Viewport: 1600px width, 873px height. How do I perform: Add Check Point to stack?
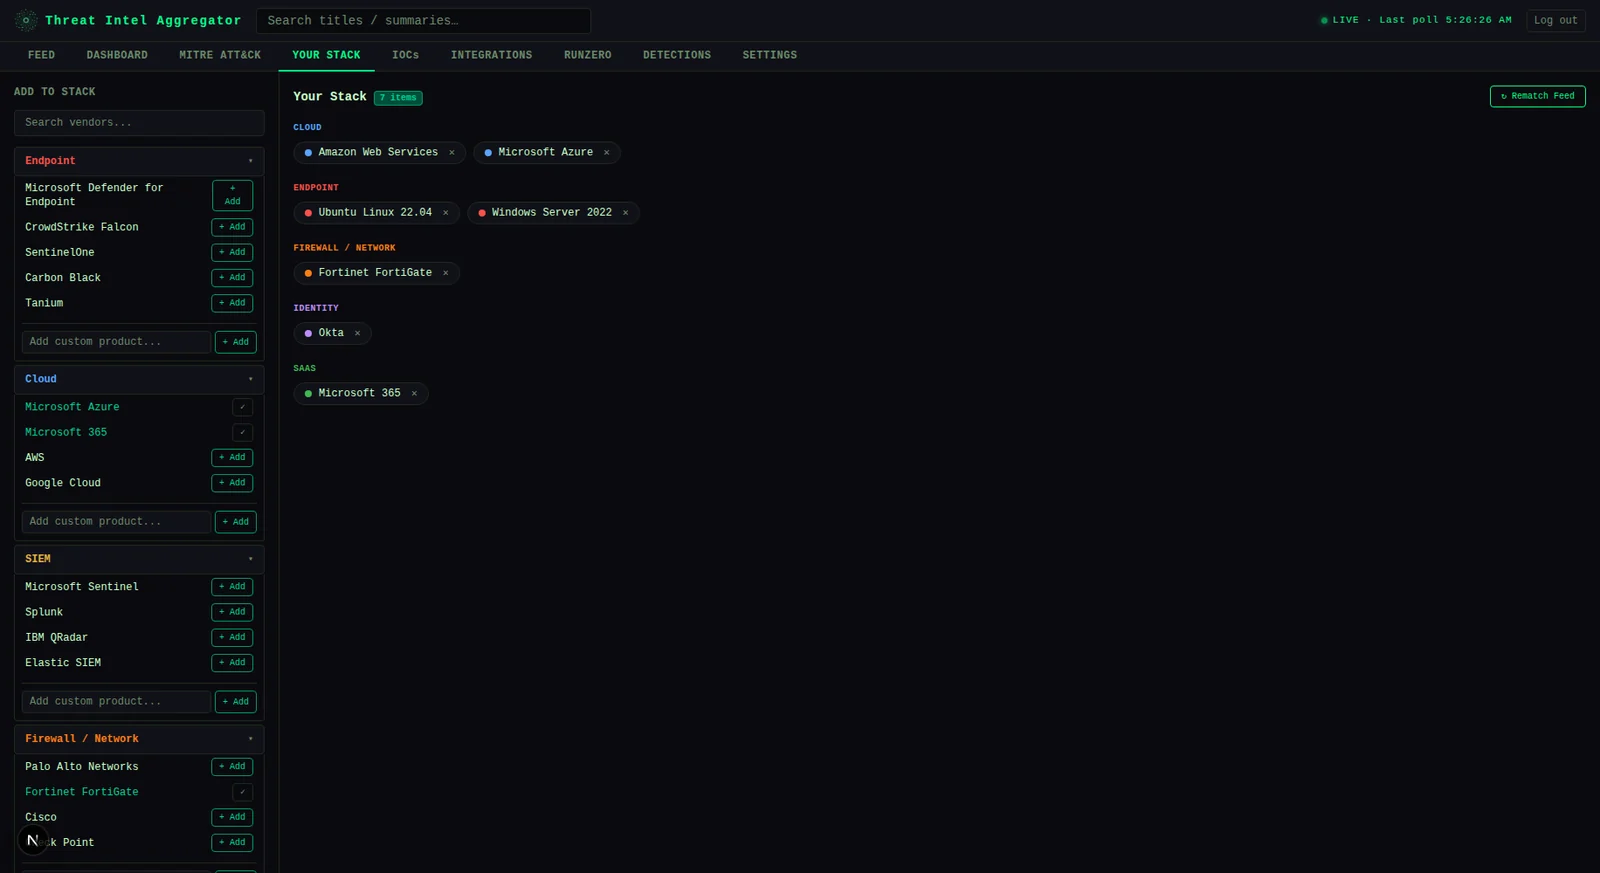coord(232,842)
